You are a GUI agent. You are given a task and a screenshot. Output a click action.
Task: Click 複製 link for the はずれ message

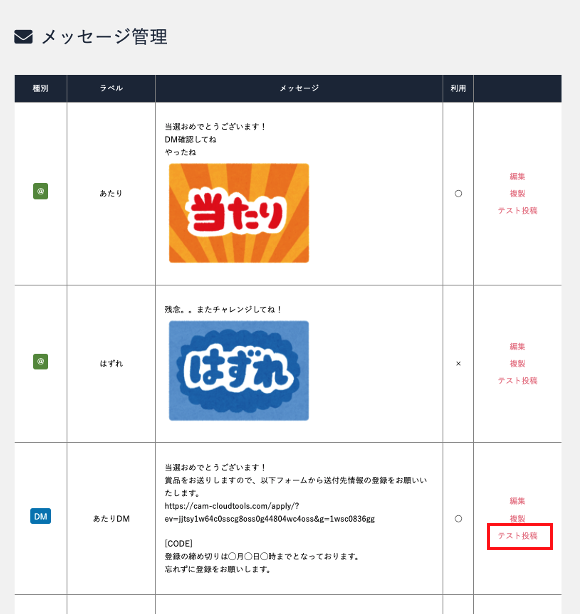[x=517, y=363]
